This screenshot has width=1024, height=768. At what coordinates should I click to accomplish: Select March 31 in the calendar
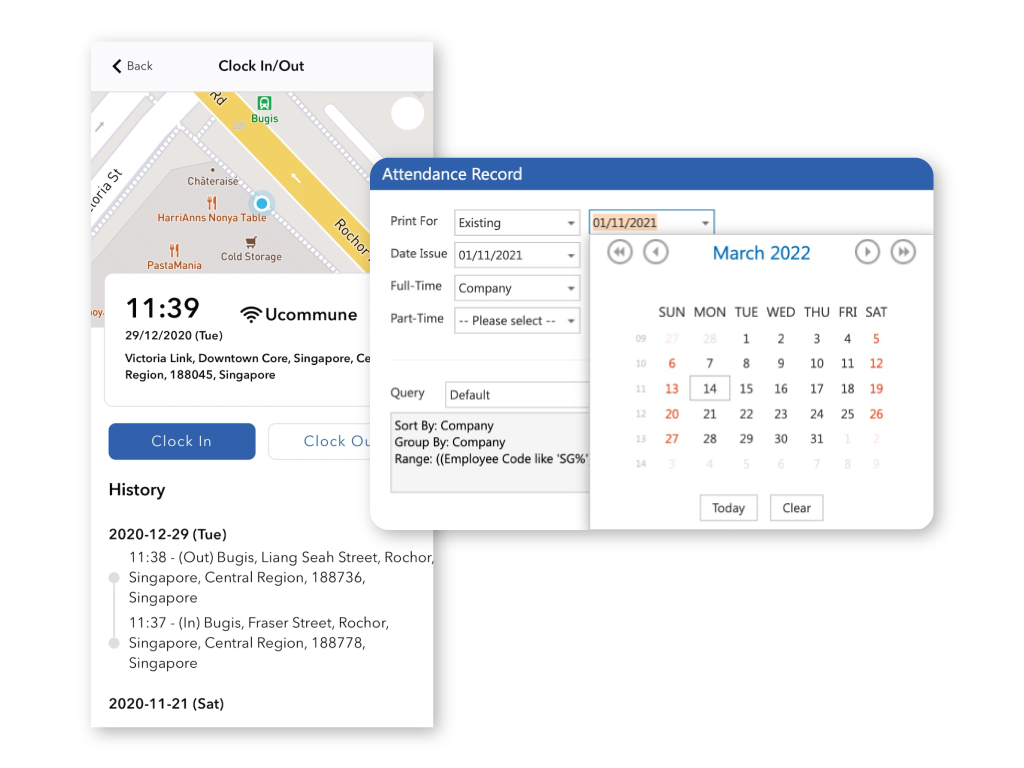click(816, 439)
